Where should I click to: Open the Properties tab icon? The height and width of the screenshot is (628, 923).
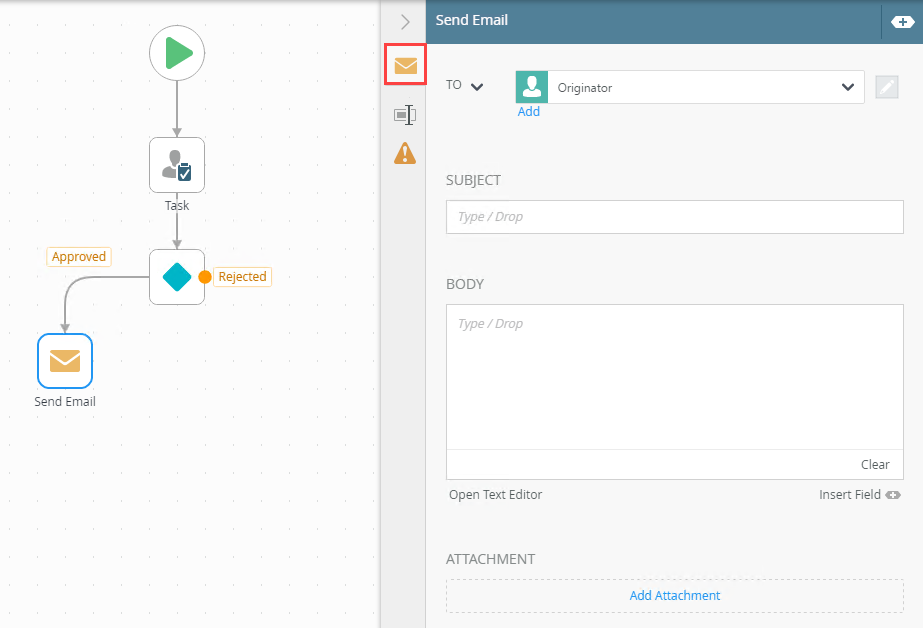[x=405, y=114]
